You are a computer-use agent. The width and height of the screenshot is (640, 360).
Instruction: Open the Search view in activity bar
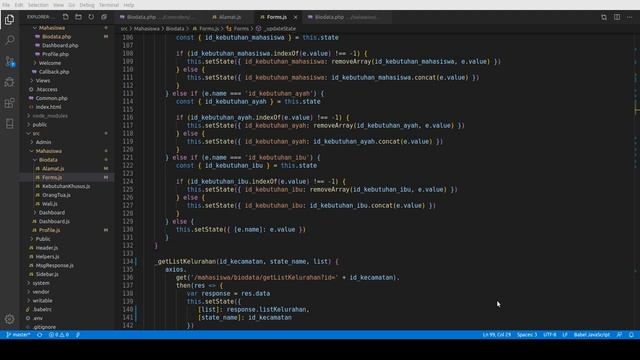click(9, 40)
